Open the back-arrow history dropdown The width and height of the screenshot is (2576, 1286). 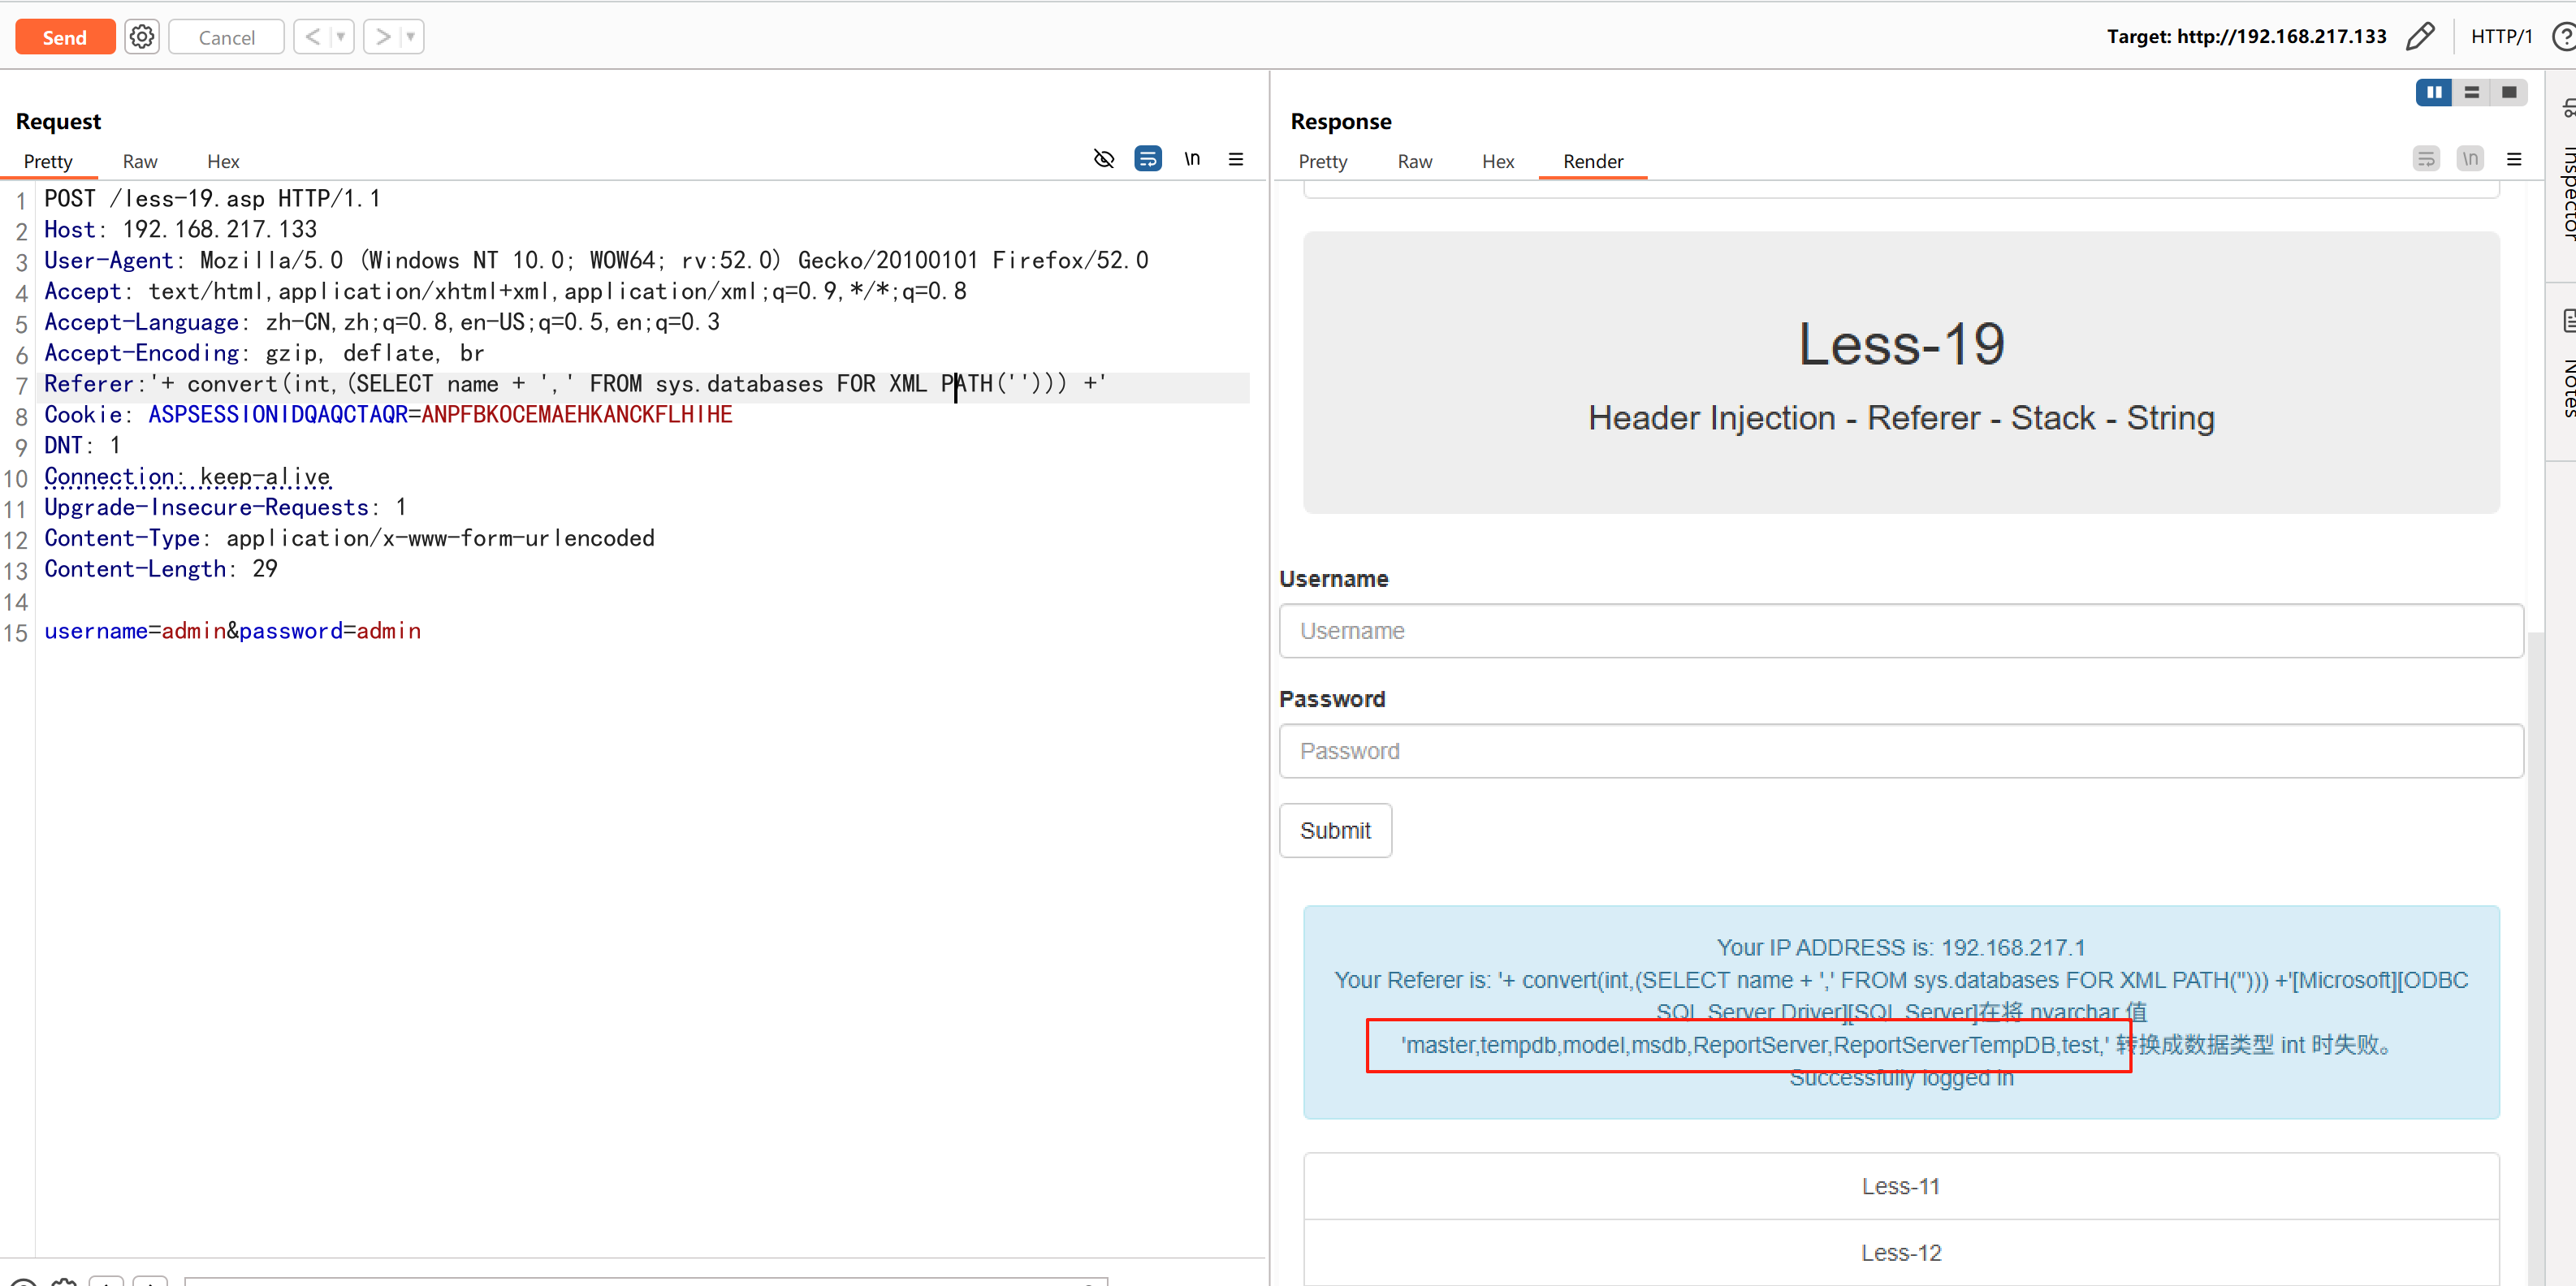340,36
